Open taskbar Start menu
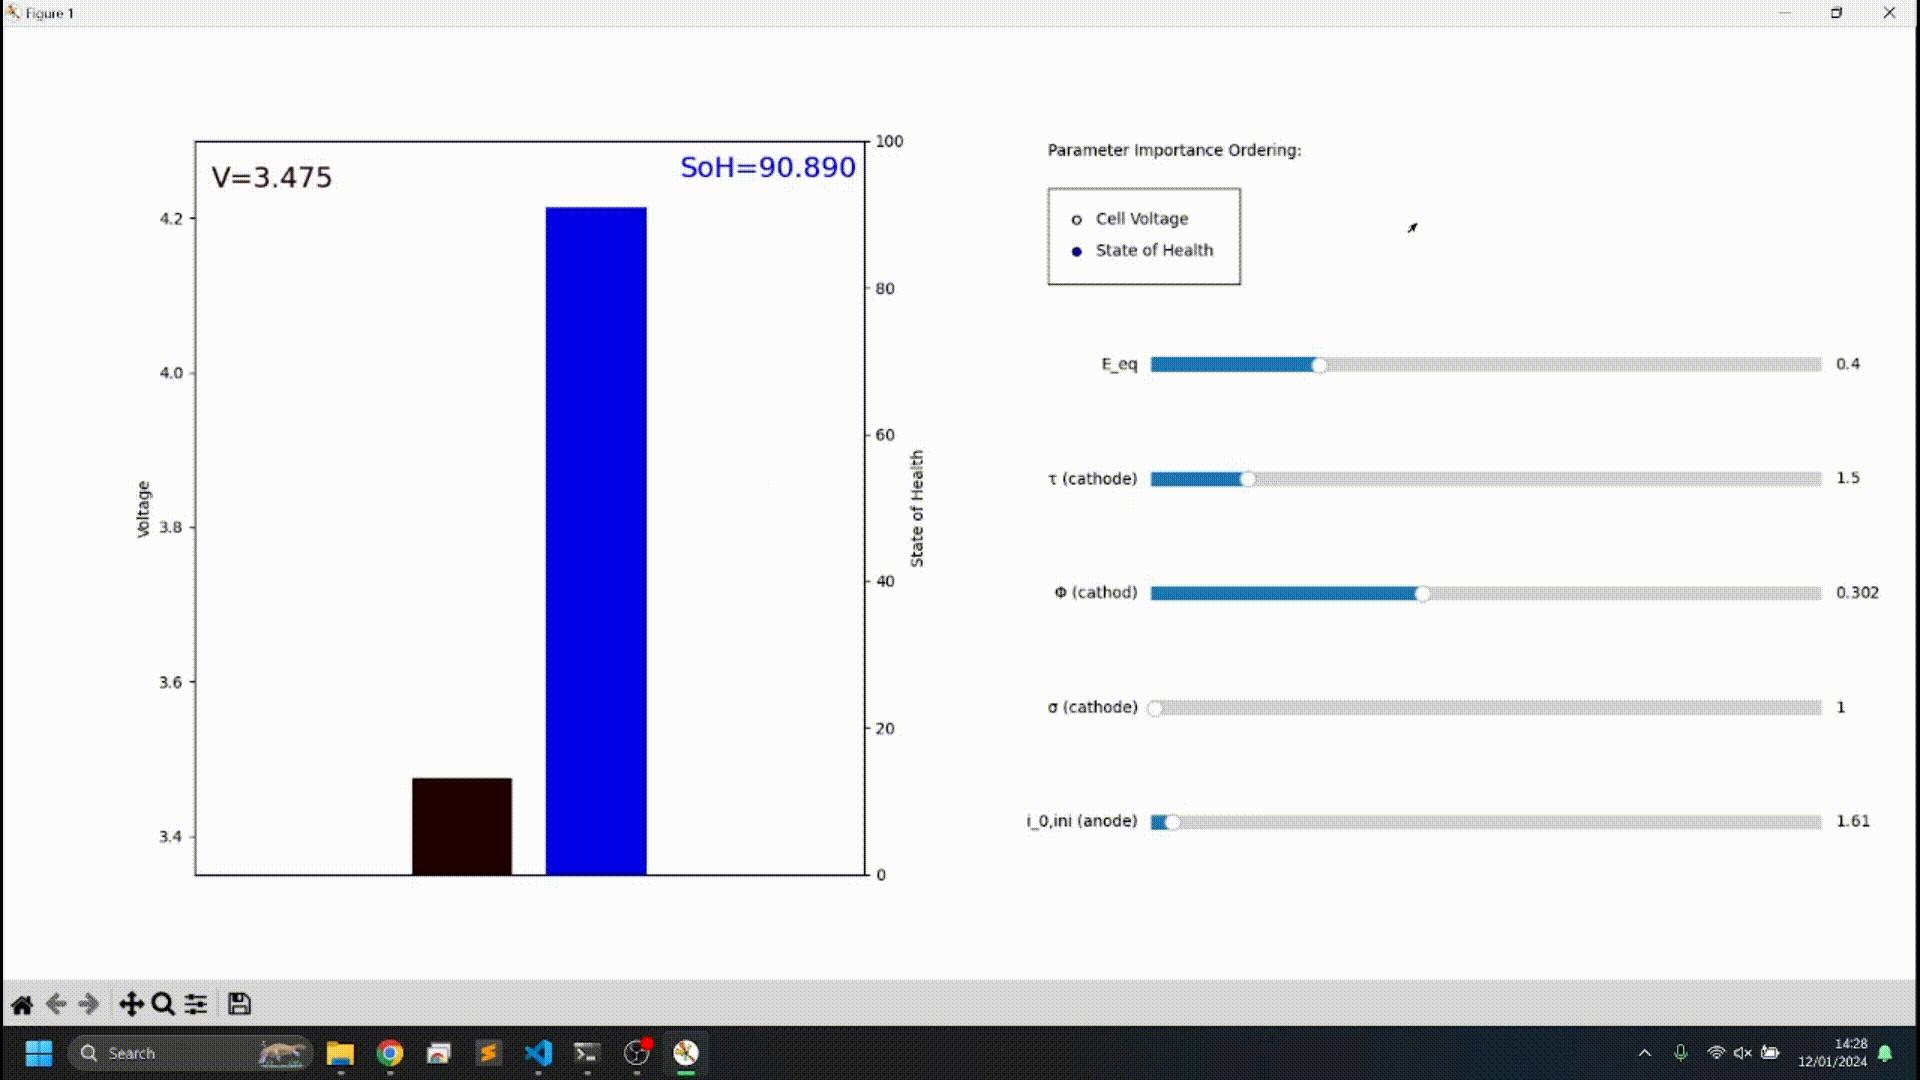The height and width of the screenshot is (1080, 1920). (x=37, y=1052)
